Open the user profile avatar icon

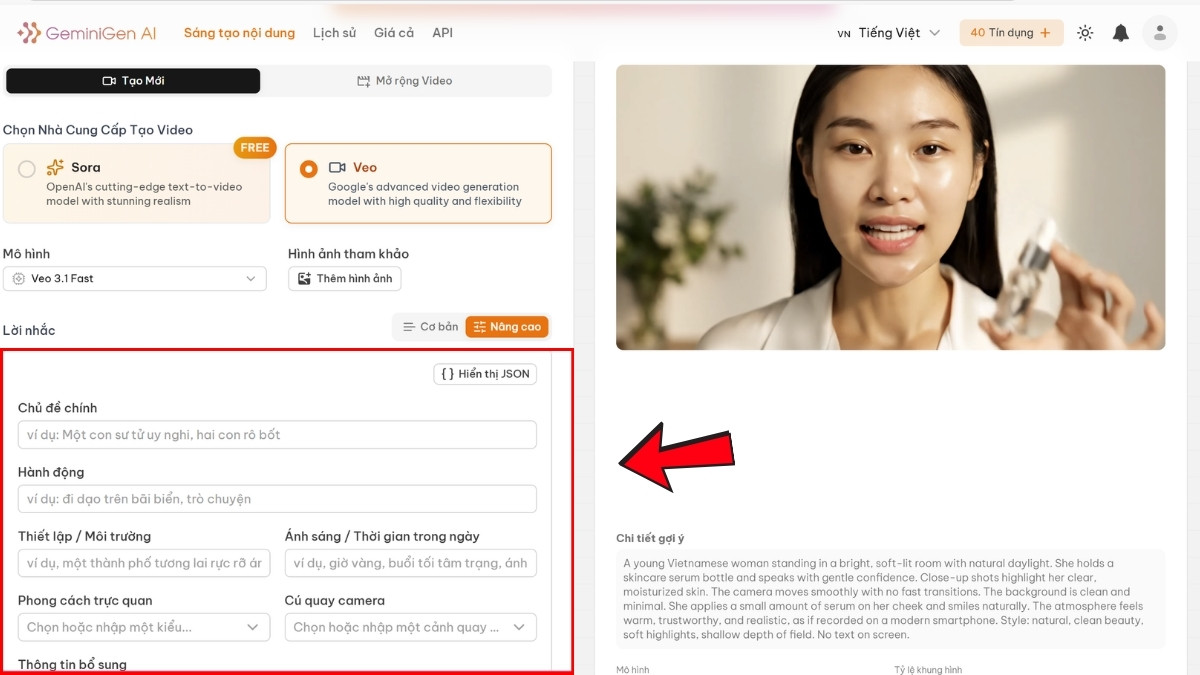[1159, 32]
